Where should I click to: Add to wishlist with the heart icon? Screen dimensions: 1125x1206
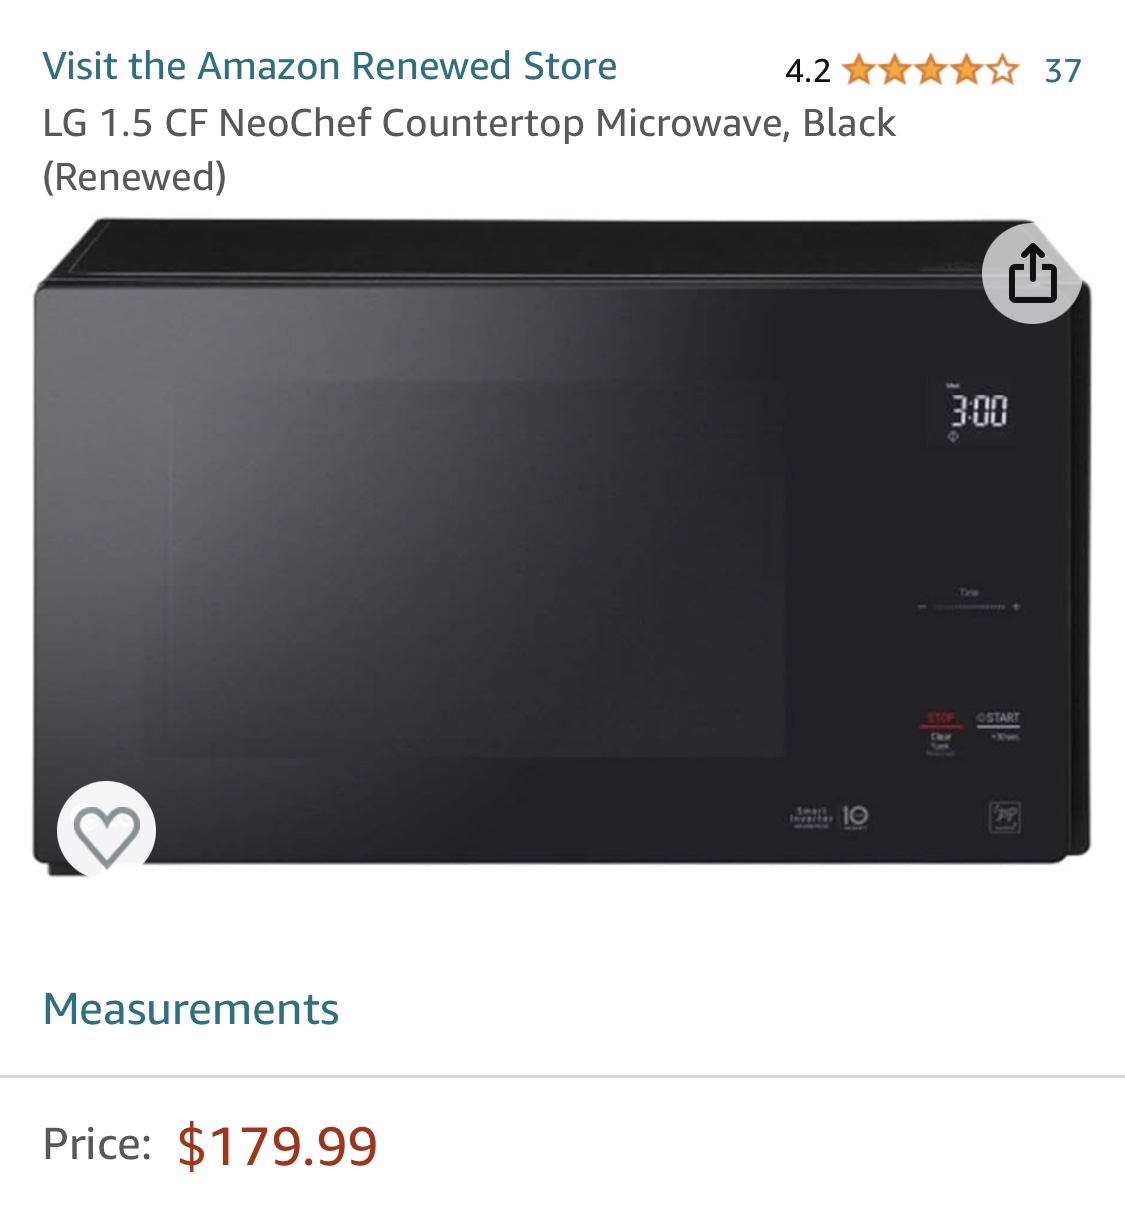pos(106,830)
